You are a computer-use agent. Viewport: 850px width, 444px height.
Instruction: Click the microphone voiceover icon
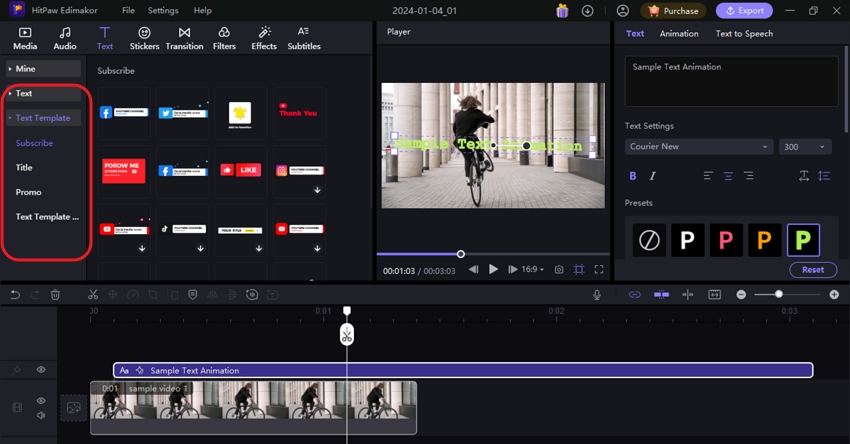click(597, 295)
